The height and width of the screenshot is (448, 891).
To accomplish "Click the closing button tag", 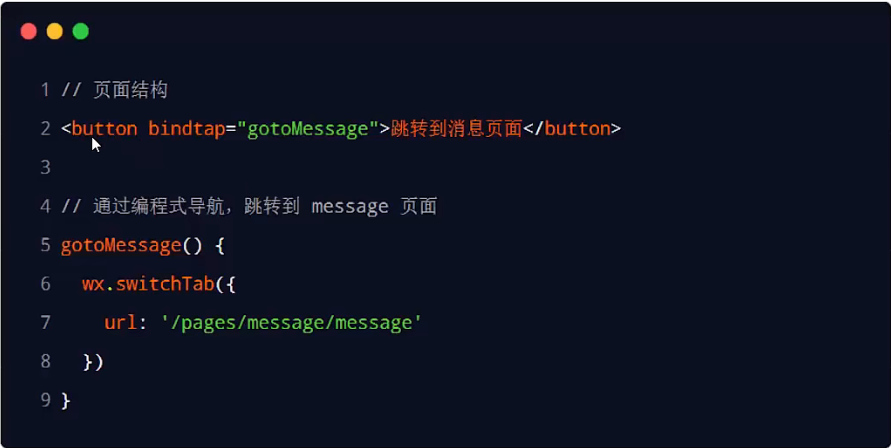I will click(x=572, y=128).
